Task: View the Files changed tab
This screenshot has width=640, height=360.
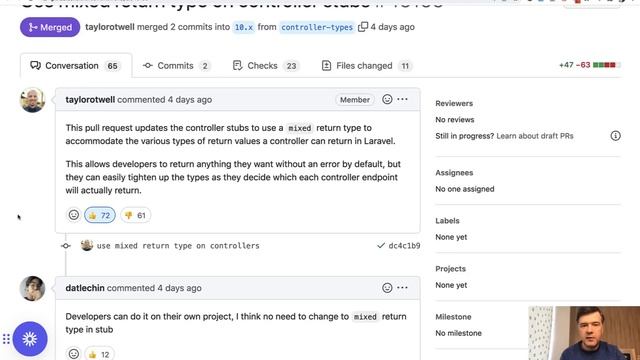Action: tap(367, 66)
